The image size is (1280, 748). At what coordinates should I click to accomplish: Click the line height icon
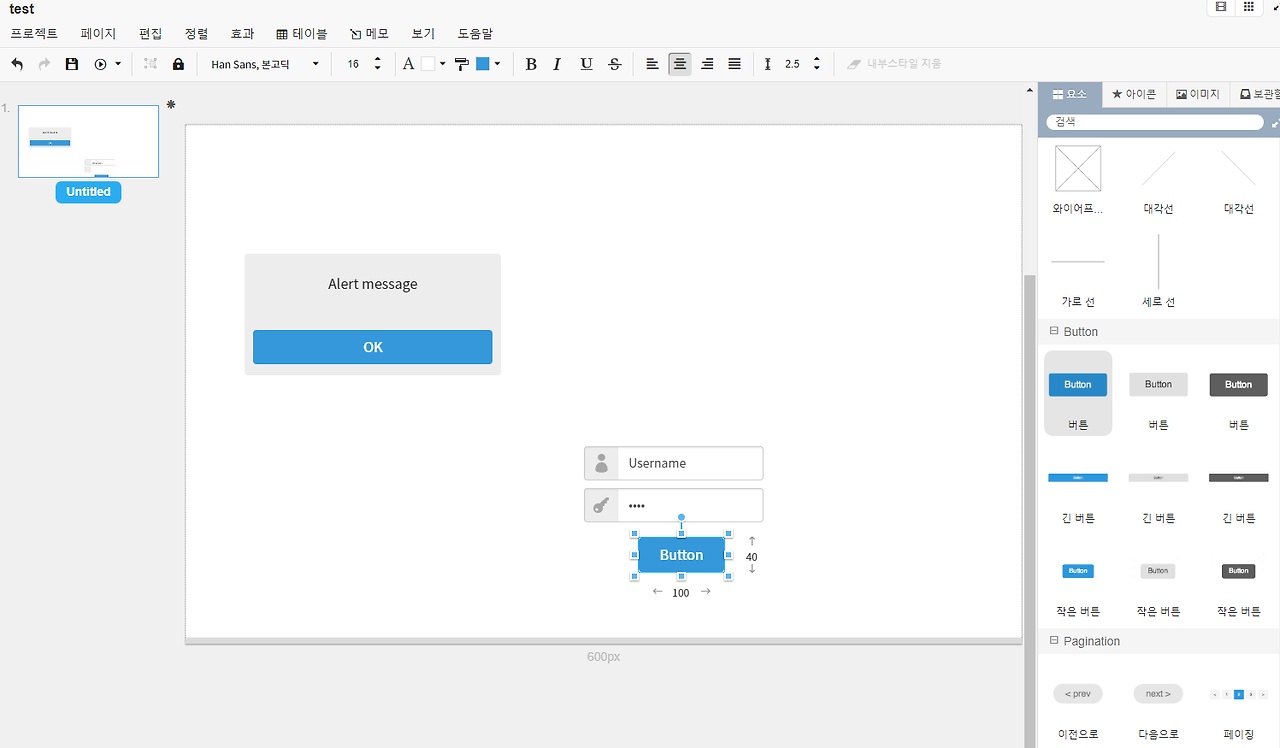pos(768,64)
